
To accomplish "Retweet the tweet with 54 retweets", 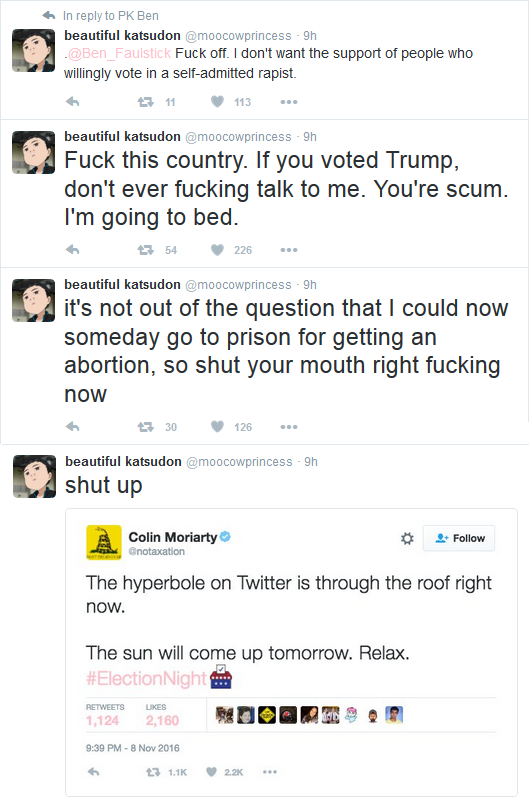I will (146, 250).
